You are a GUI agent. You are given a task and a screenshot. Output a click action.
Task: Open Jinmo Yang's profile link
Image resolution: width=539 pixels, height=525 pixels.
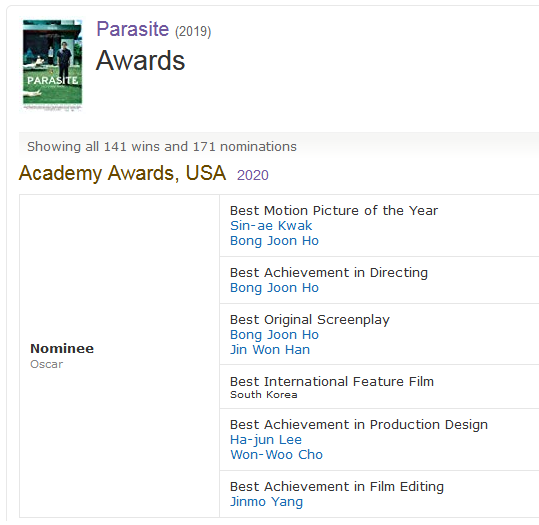(266, 502)
